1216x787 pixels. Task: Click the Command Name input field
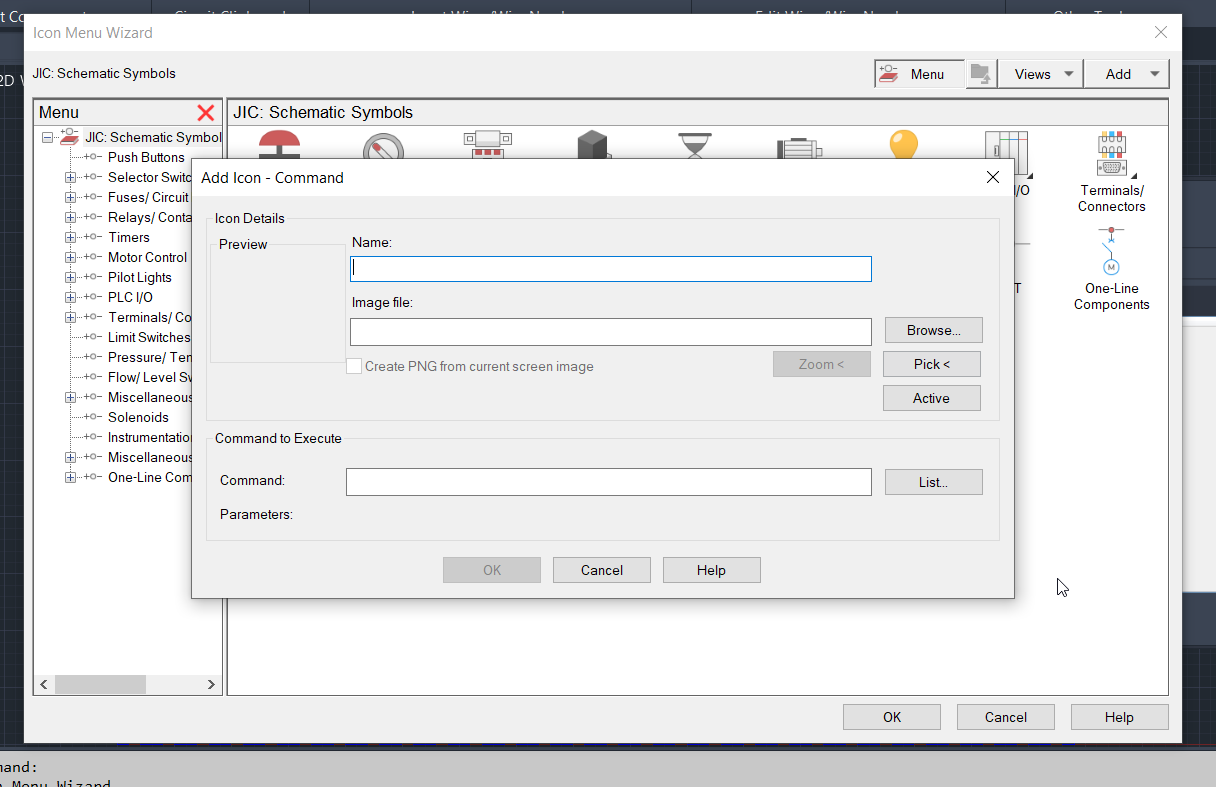[x=610, y=268]
